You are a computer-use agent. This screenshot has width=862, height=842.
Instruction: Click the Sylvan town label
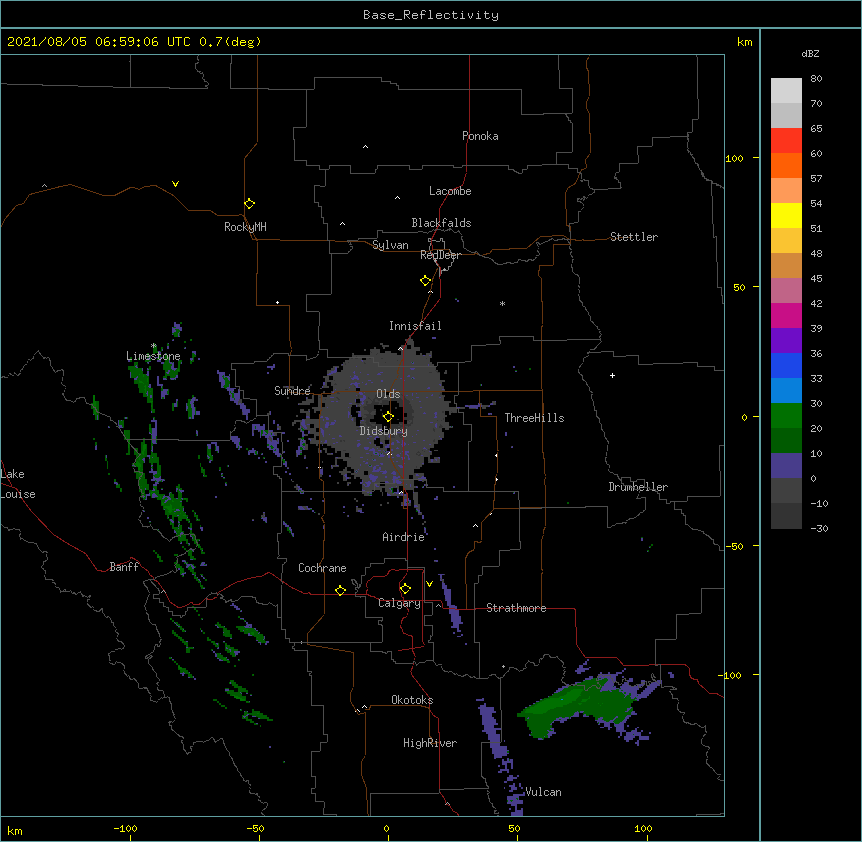(390, 245)
